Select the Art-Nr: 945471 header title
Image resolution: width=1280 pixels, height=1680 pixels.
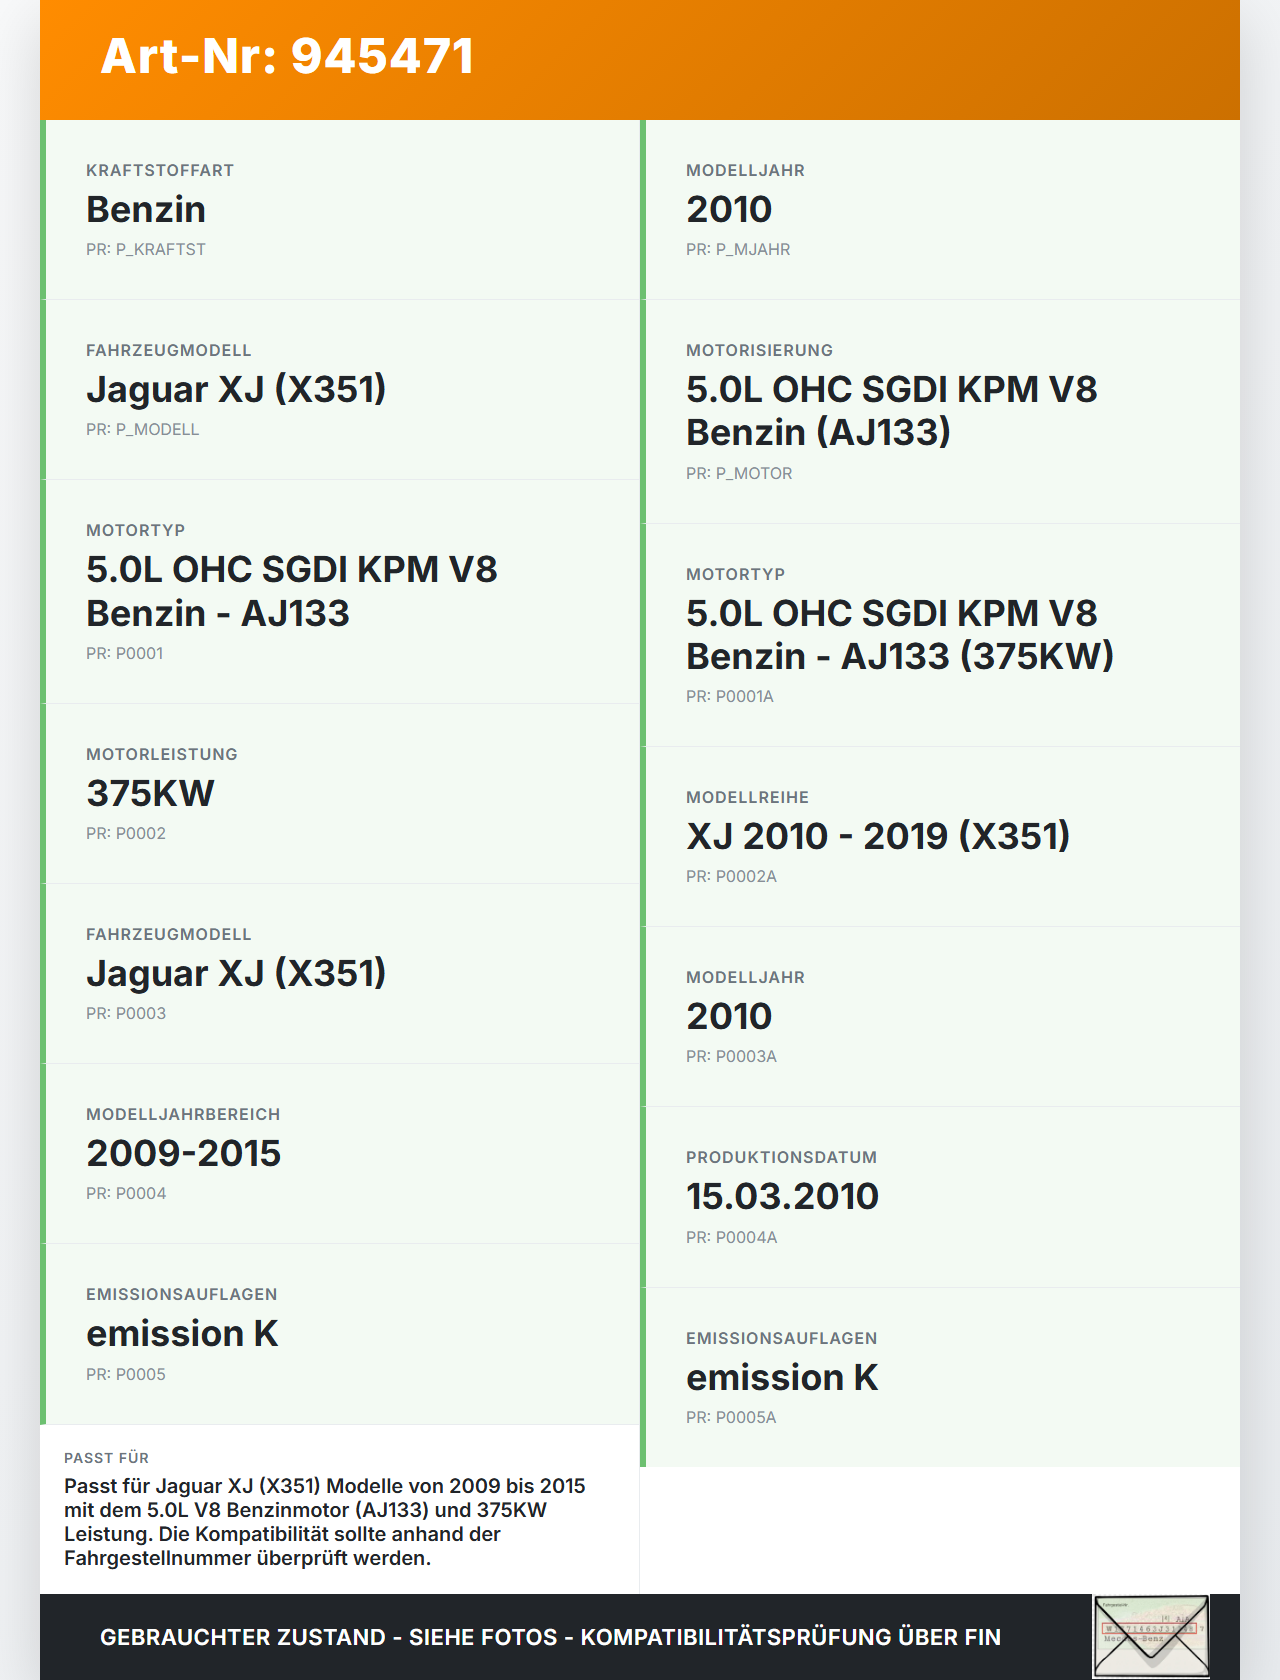click(x=287, y=56)
